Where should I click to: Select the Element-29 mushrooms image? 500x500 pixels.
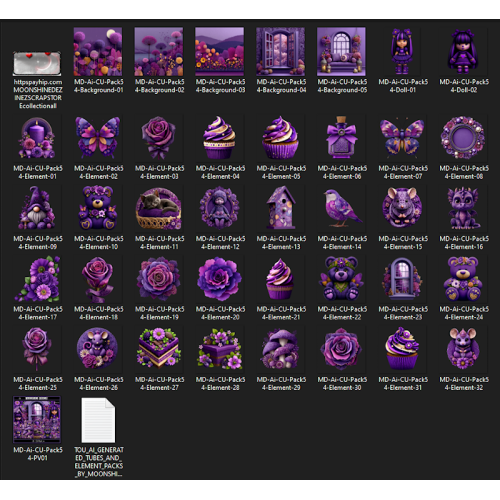280,349
